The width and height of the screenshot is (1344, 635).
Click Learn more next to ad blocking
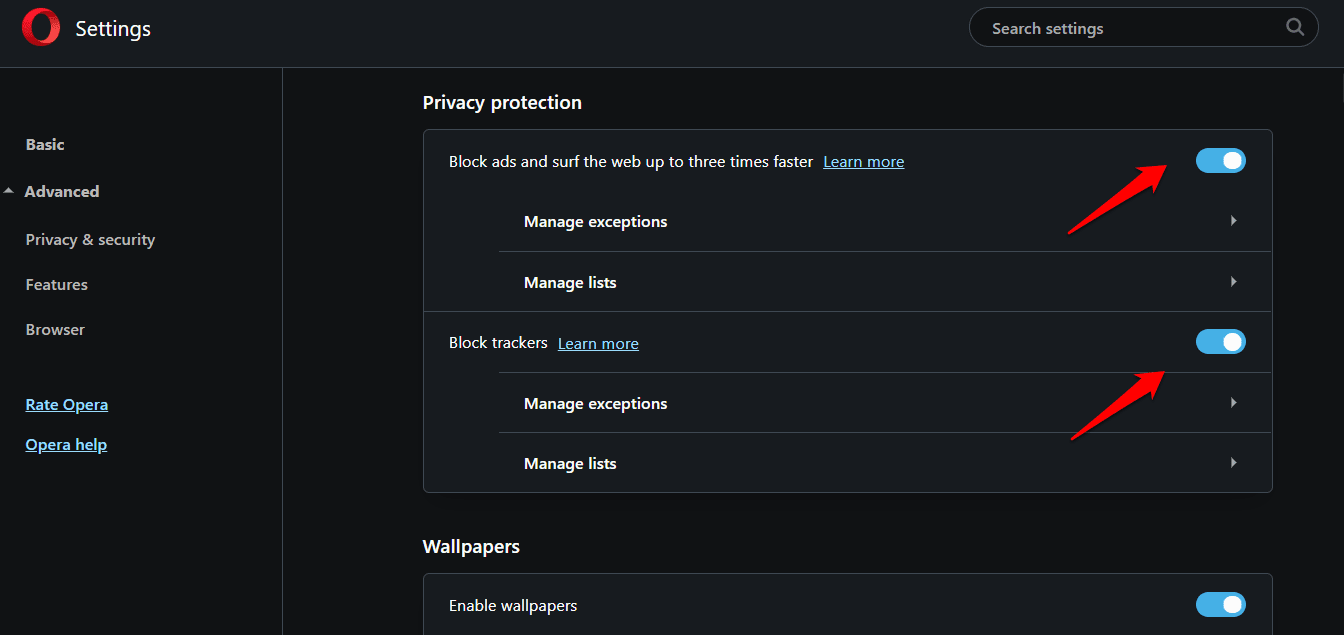[863, 161]
